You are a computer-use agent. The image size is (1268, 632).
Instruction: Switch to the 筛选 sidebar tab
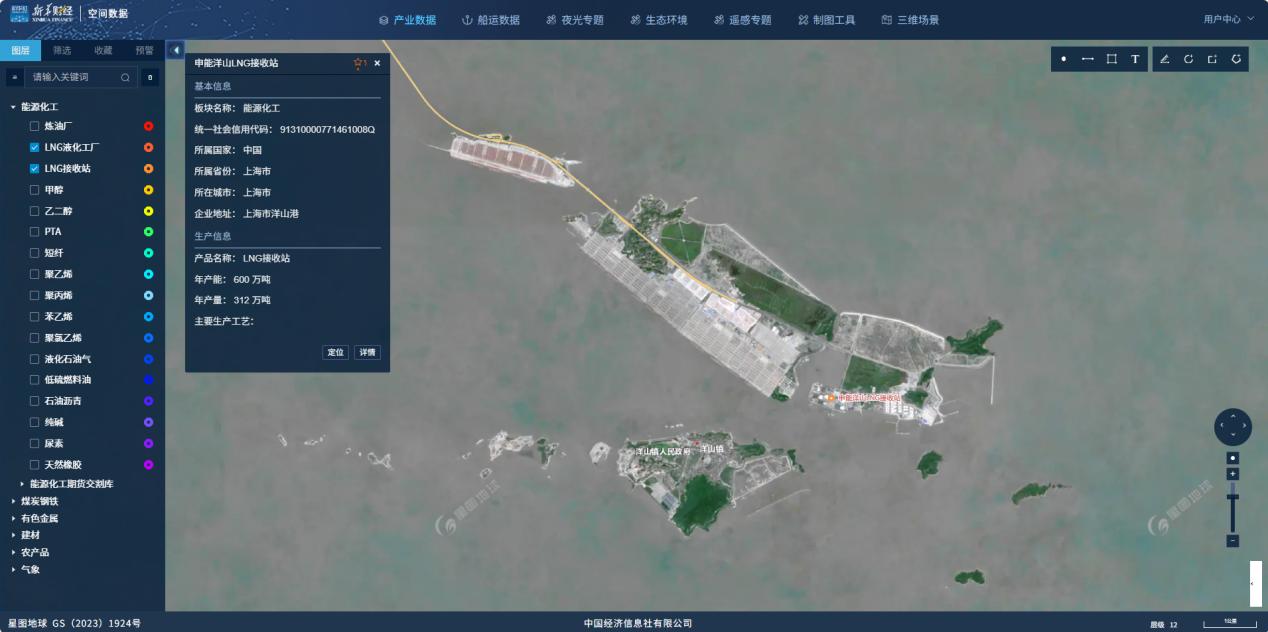62,50
